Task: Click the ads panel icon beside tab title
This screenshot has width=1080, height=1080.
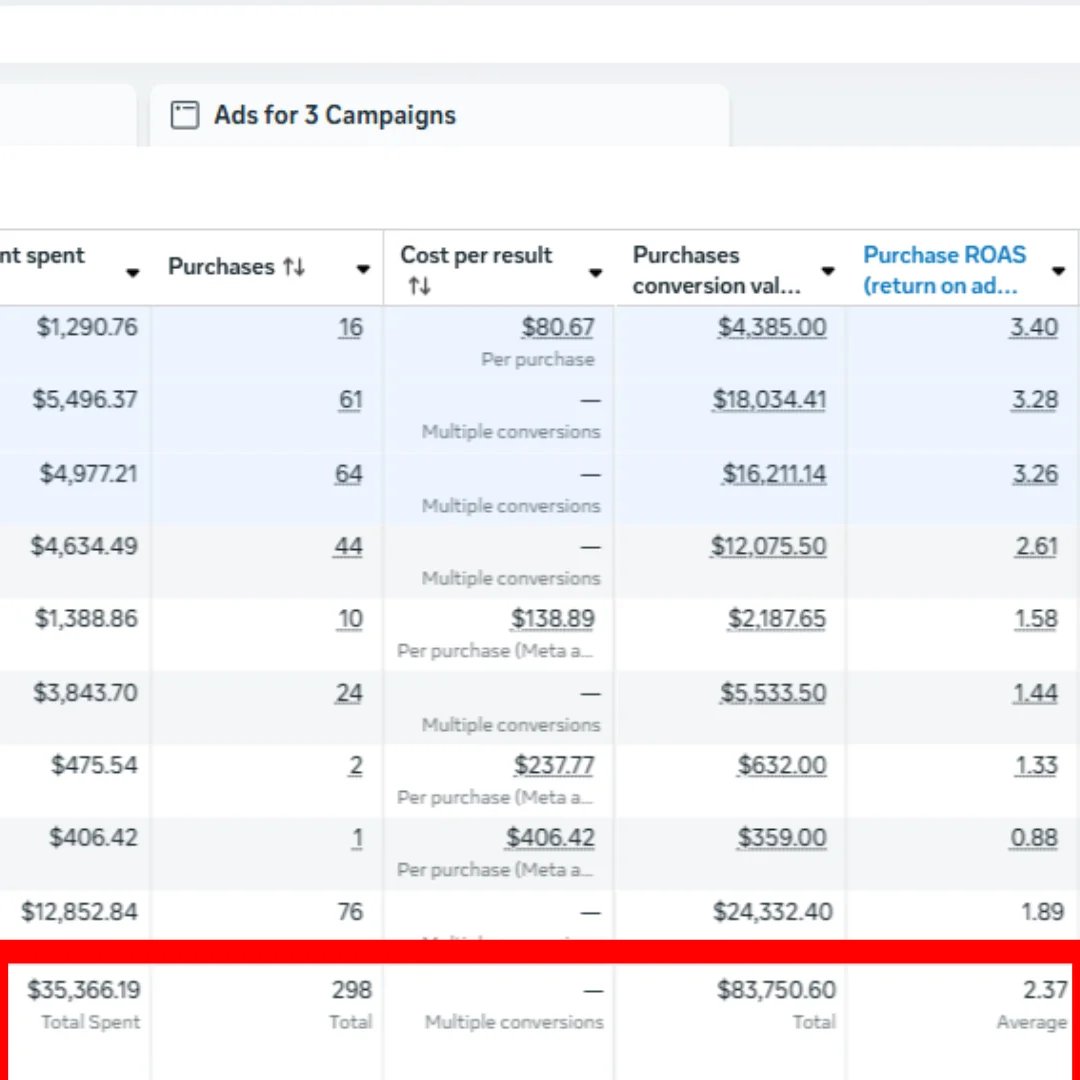Action: 184,116
